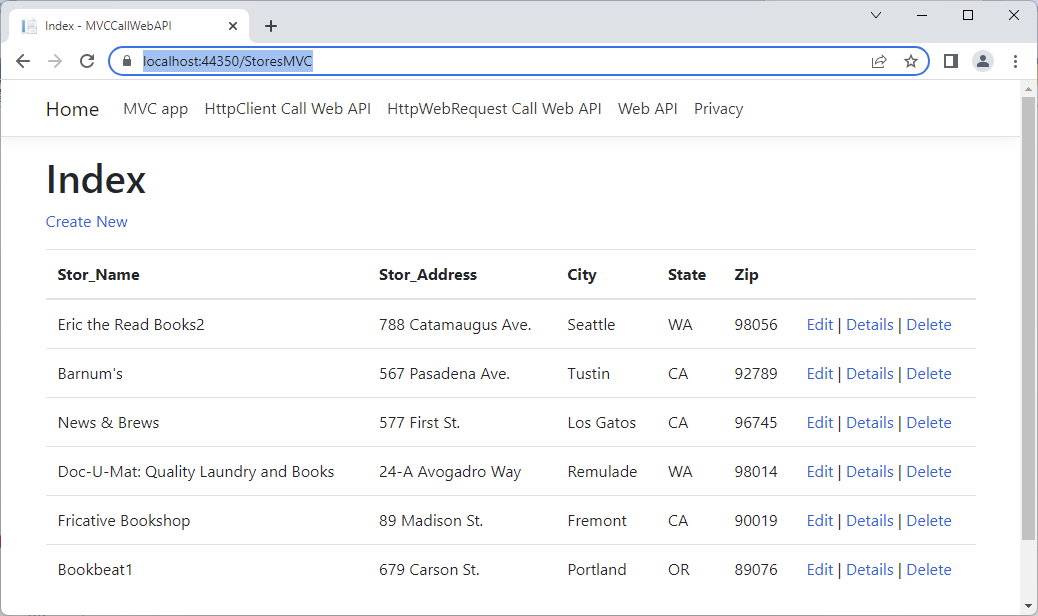1038x616 pixels.
Task: Click the Home brand link
Action: 72,109
